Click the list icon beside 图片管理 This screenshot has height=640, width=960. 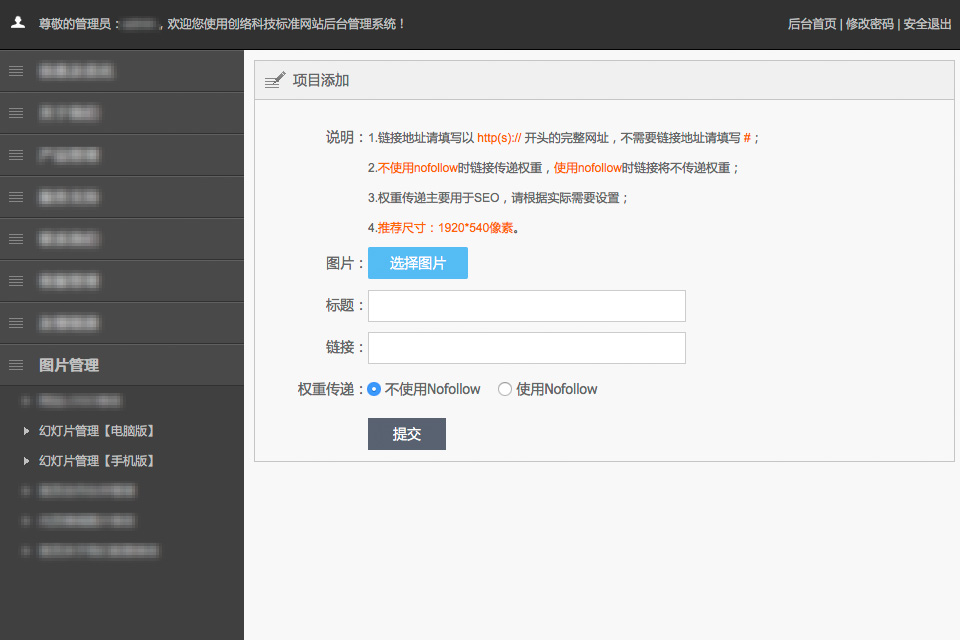pyautogui.click(x=15, y=365)
